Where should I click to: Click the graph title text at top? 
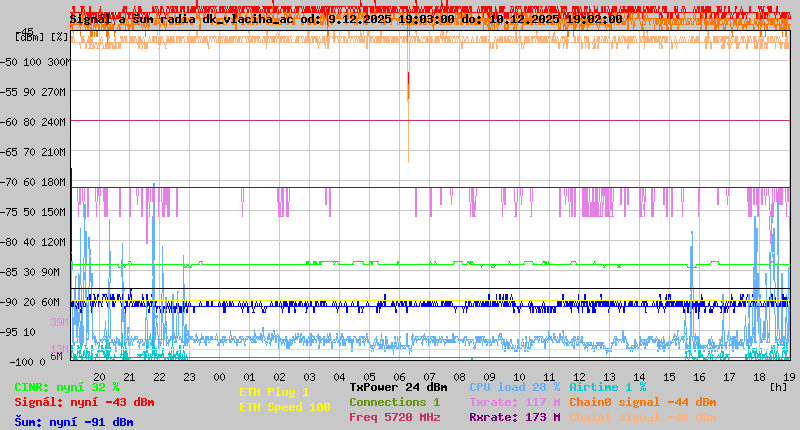pos(345,18)
